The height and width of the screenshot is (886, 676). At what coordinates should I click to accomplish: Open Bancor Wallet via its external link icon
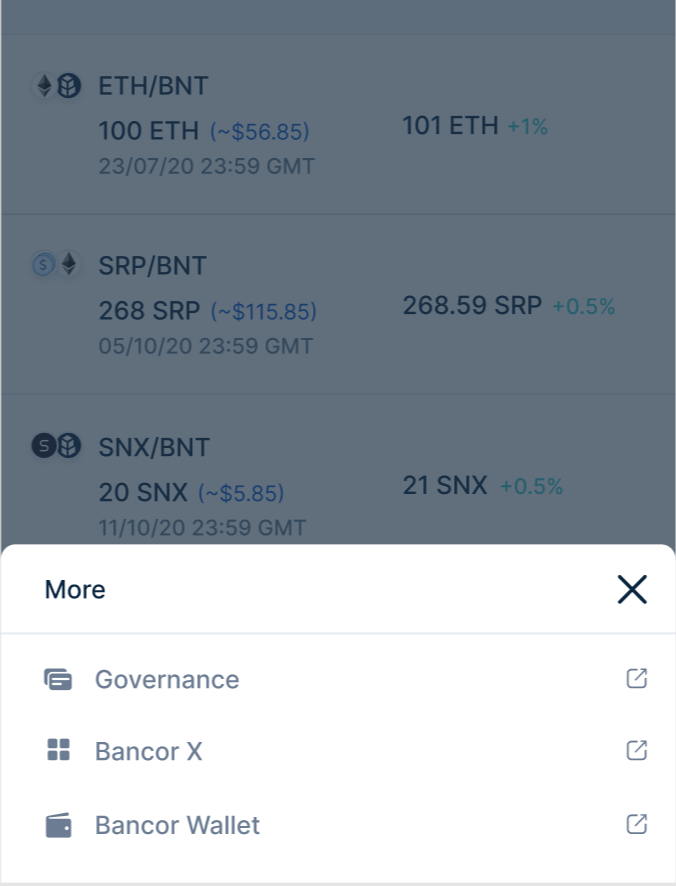coord(637,825)
